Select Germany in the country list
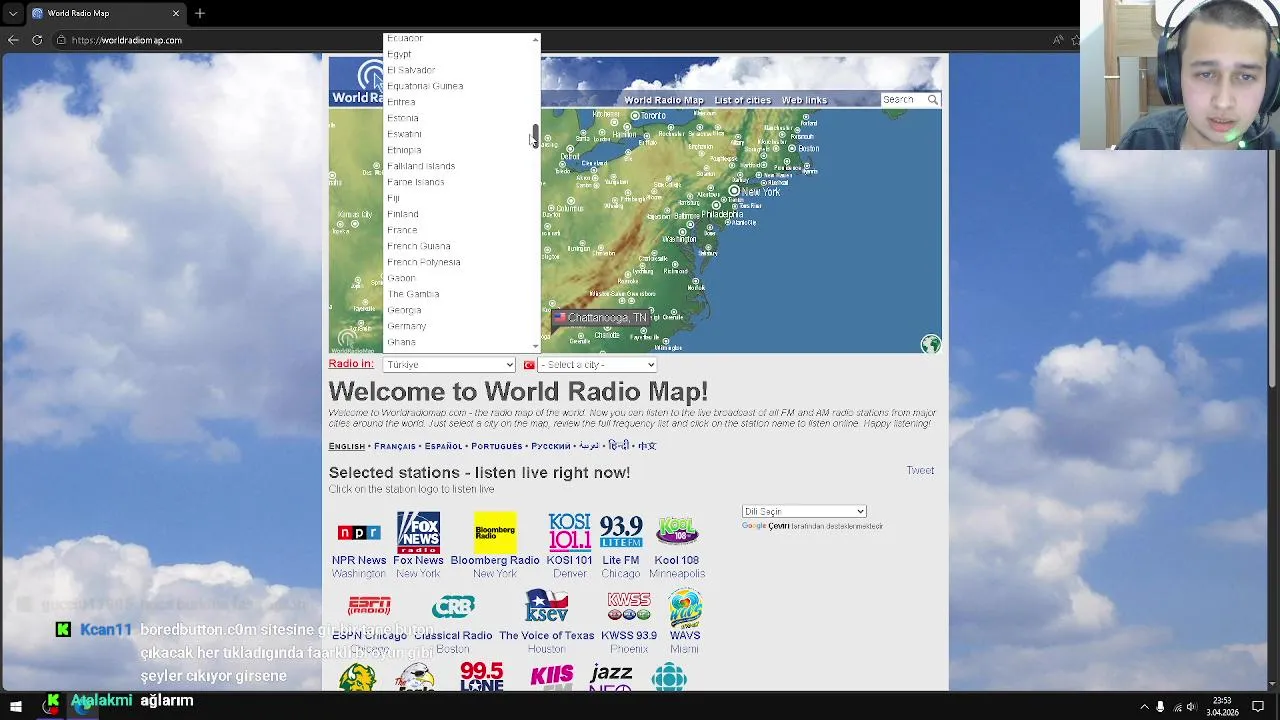The image size is (1280, 720). point(407,326)
